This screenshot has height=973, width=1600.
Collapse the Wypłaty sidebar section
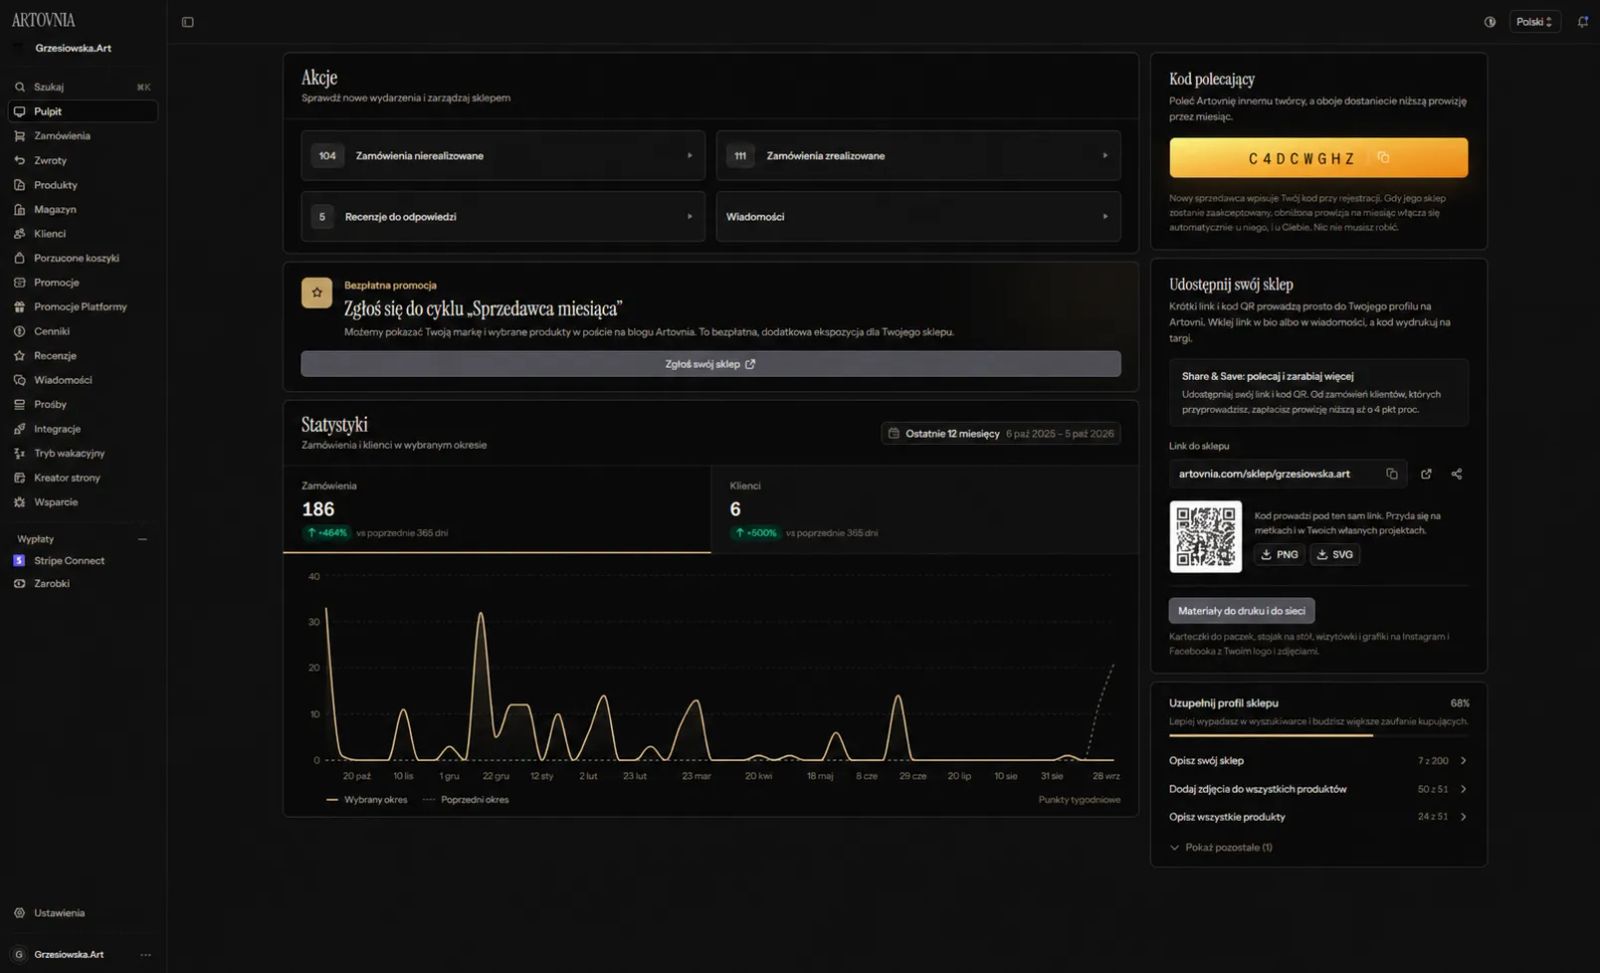point(142,539)
